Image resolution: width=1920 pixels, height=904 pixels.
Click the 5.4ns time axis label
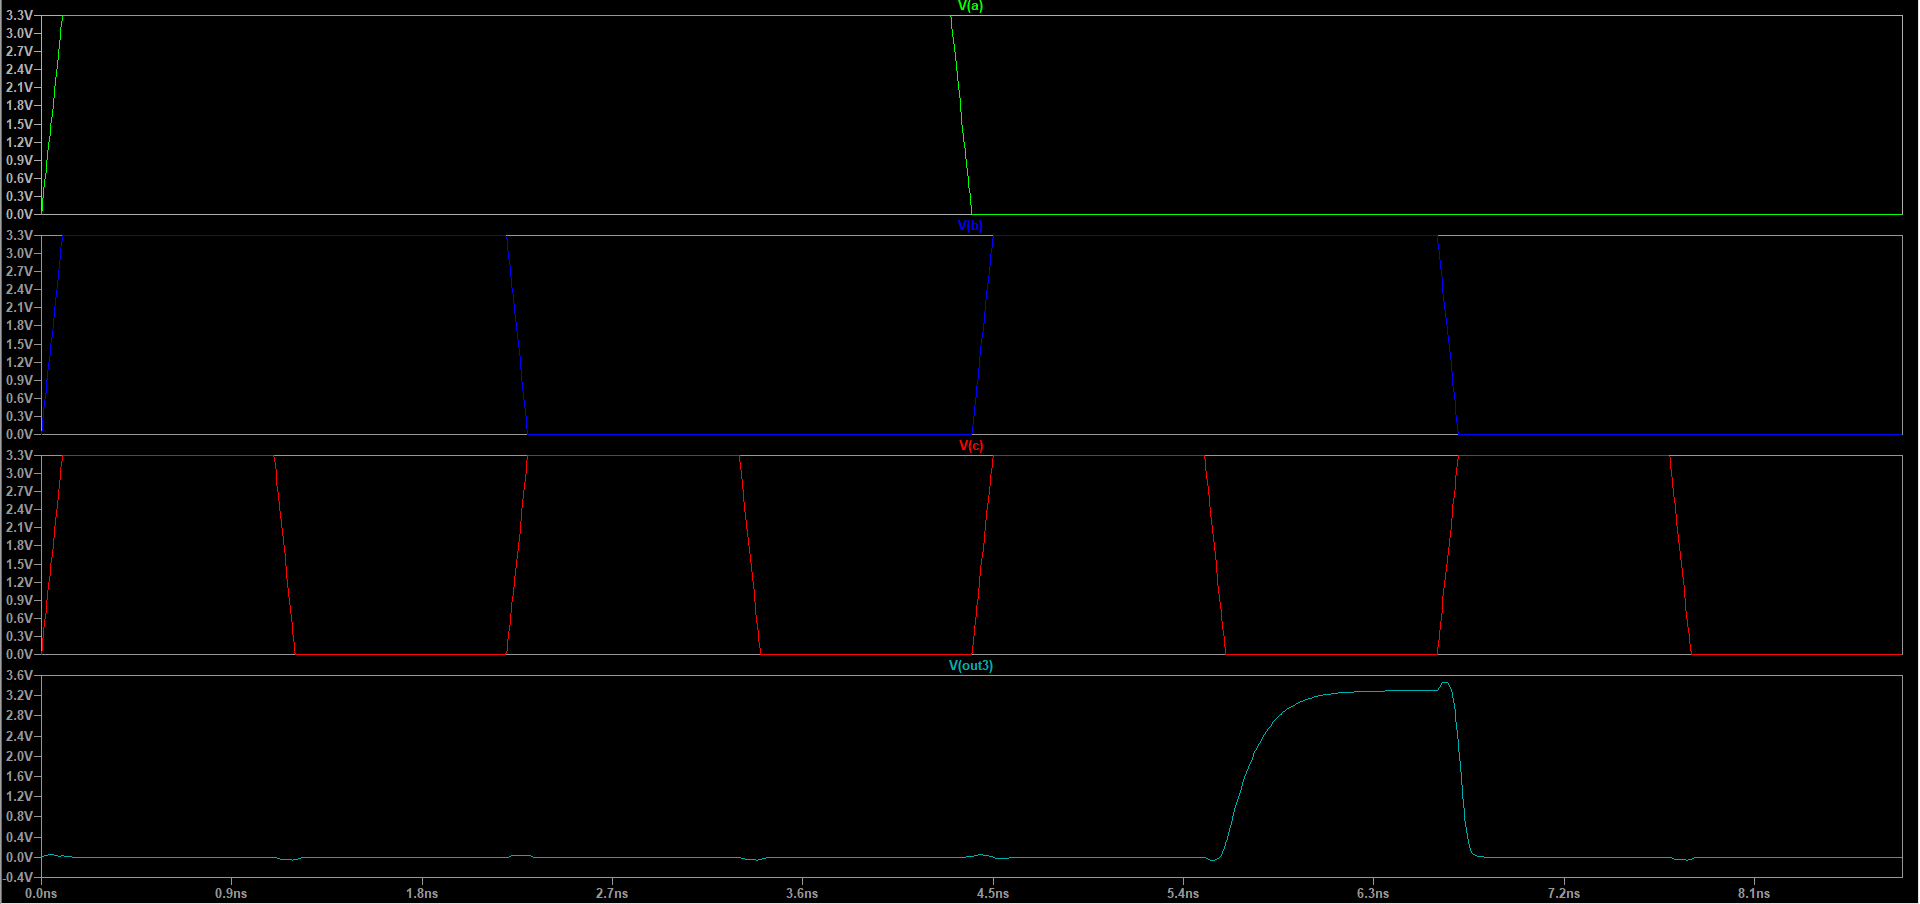(1183, 893)
